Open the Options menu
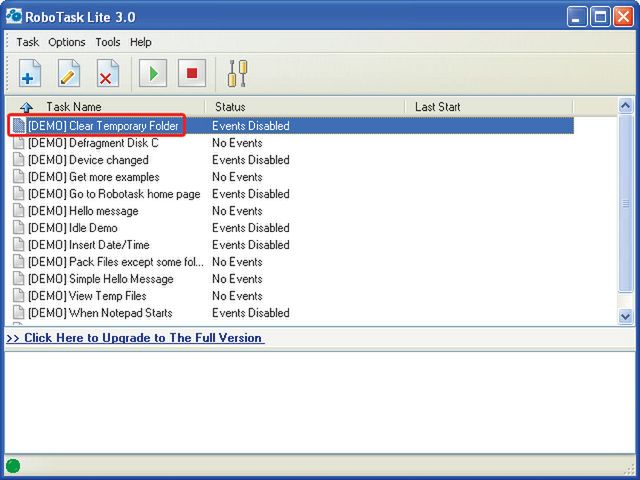The width and height of the screenshot is (640, 480). click(x=67, y=42)
